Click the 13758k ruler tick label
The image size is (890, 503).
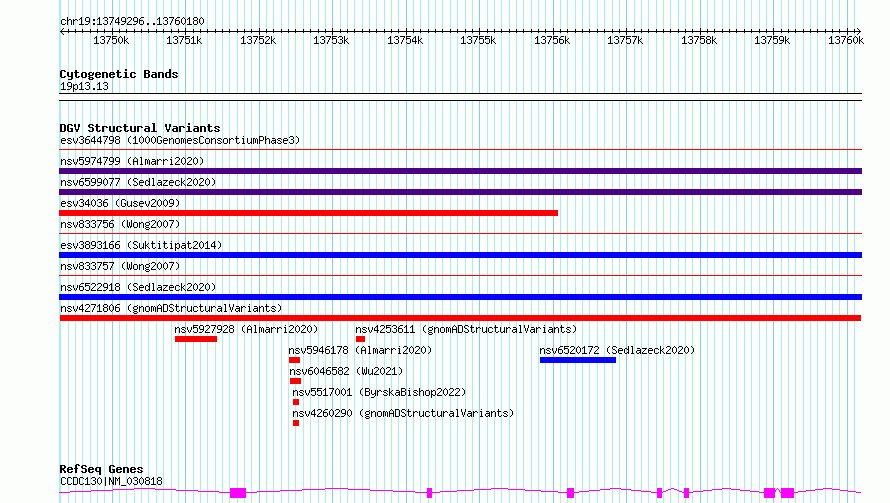coord(699,40)
